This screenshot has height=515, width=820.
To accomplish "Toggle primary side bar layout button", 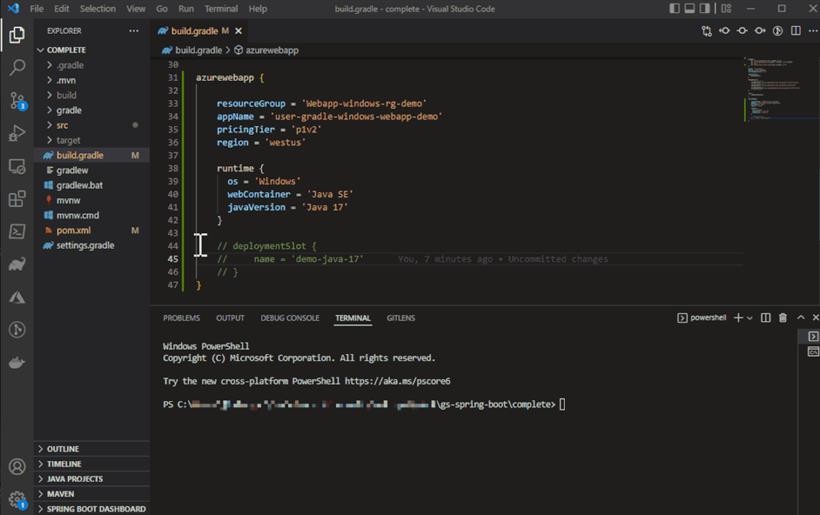I will [x=675, y=8].
